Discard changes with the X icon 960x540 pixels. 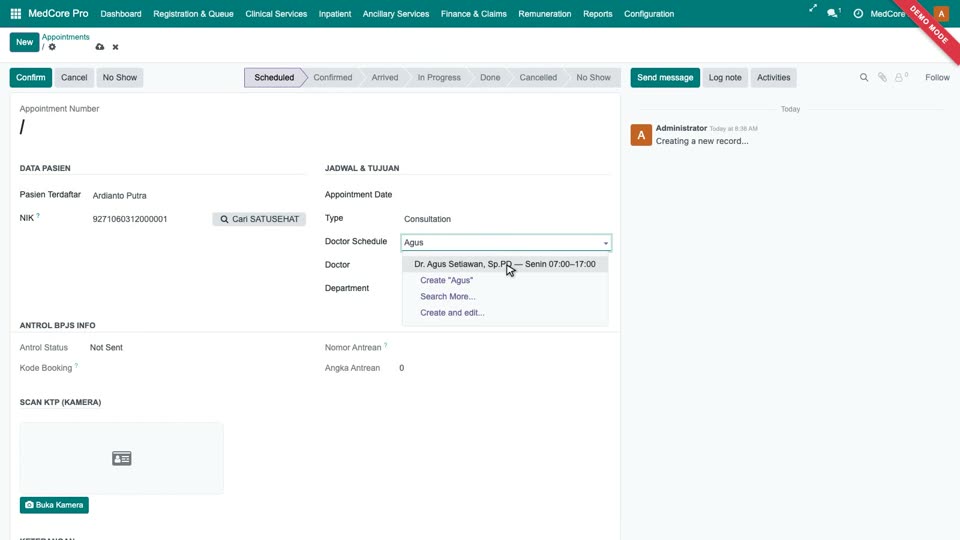(115, 47)
